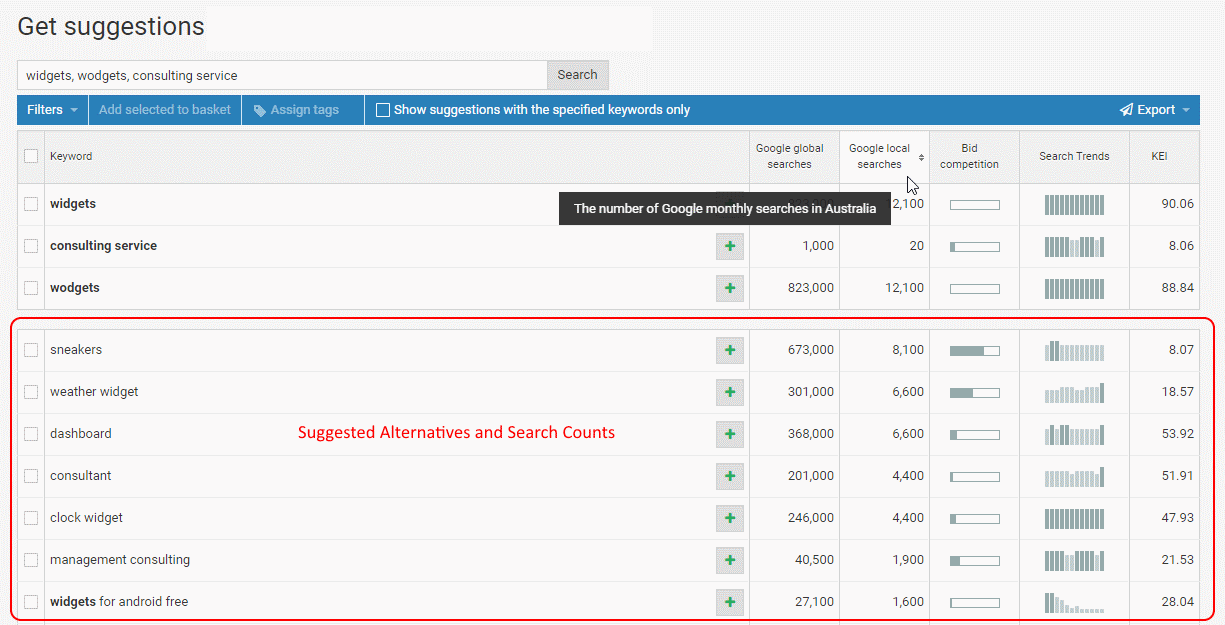Focus the keyword search input field

[x=282, y=75]
